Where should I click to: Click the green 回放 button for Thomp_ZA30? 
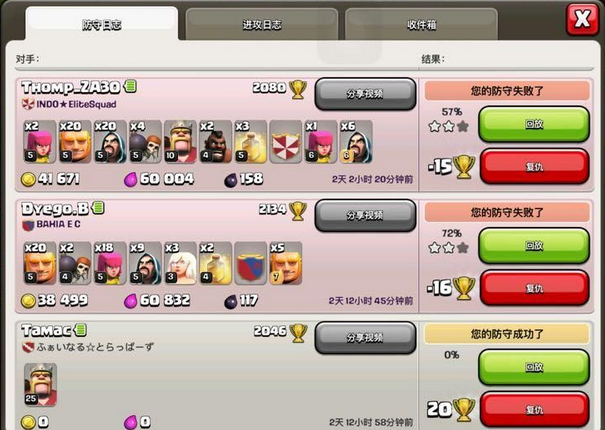point(534,124)
